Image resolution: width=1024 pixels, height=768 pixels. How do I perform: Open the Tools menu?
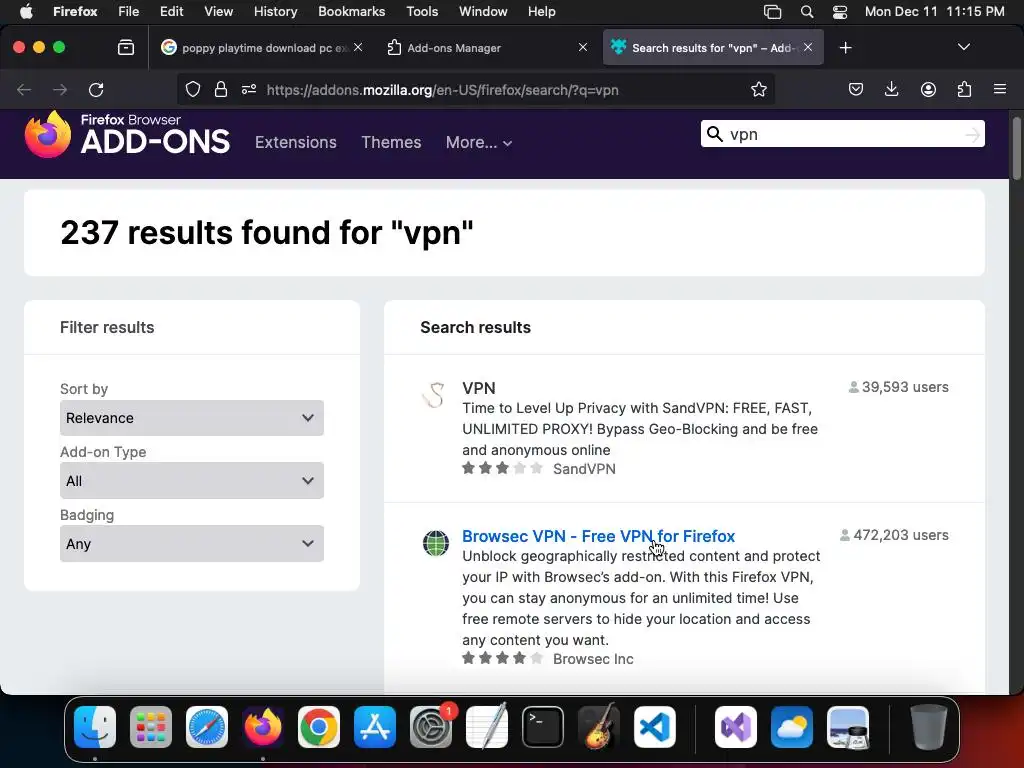422,12
